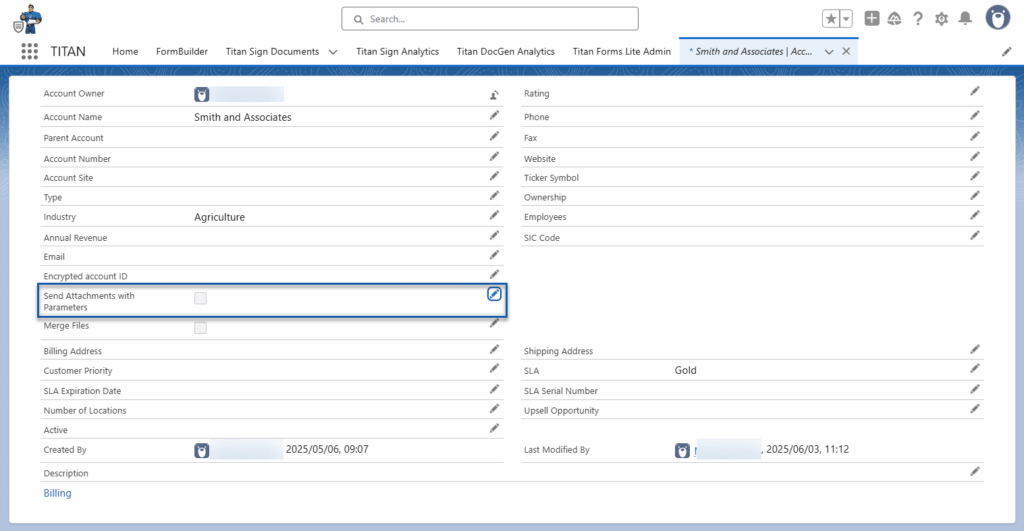Edit the SLA Expiration Date pencil
This screenshot has height=531, width=1024.
pyautogui.click(x=494, y=389)
